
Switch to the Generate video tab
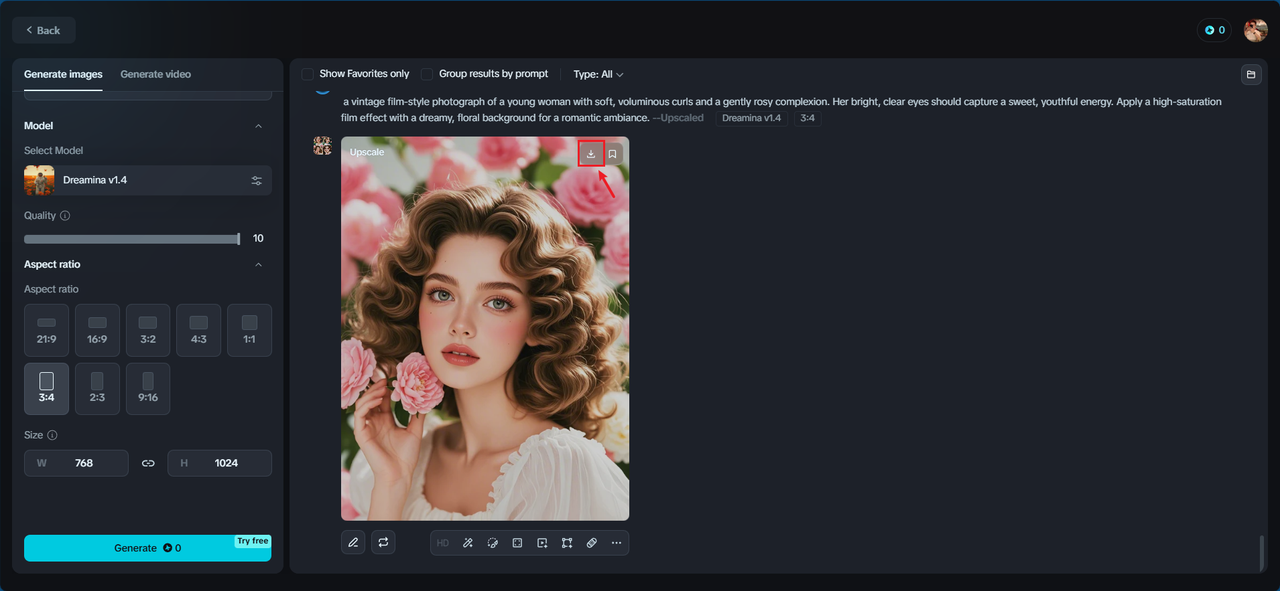[155, 74]
